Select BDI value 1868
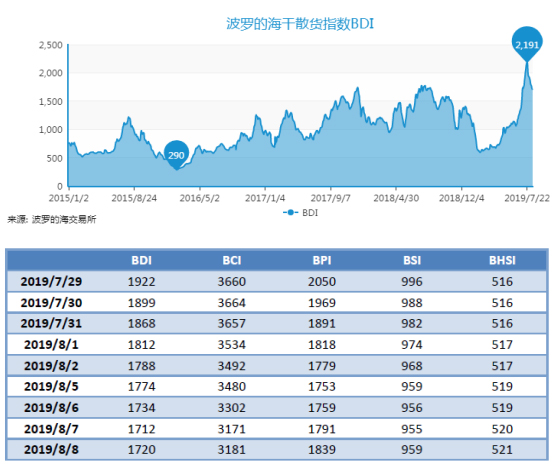Image resolution: width=554 pixels, height=465 pixels. tap(141, 323)
